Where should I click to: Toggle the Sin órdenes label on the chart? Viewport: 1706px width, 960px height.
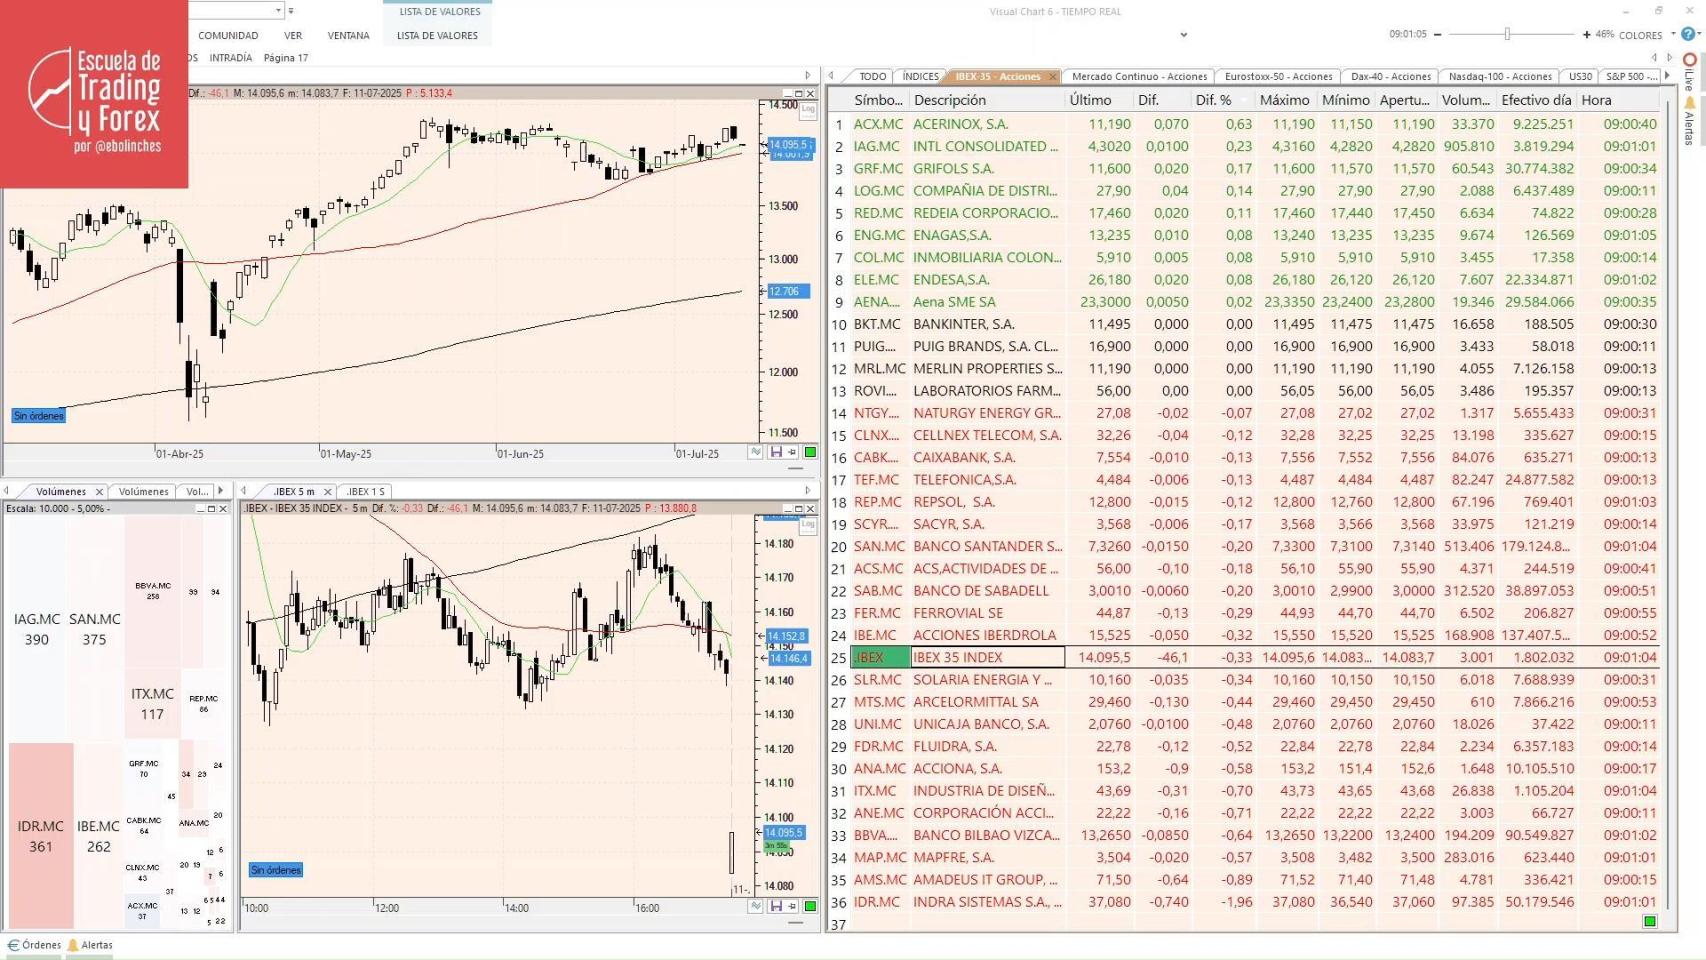[38, 415]
